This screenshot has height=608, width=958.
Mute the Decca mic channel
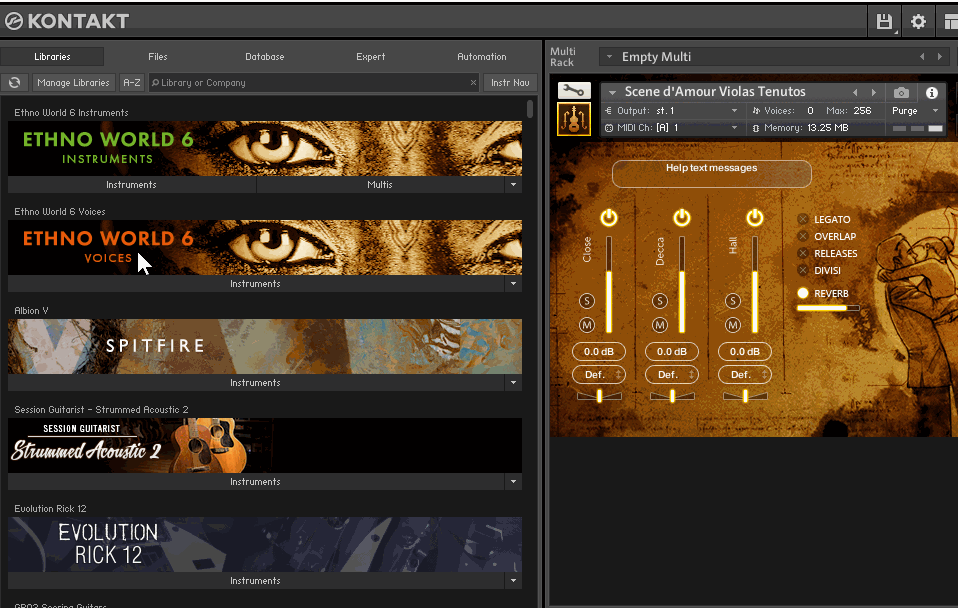tap(660, 325)
